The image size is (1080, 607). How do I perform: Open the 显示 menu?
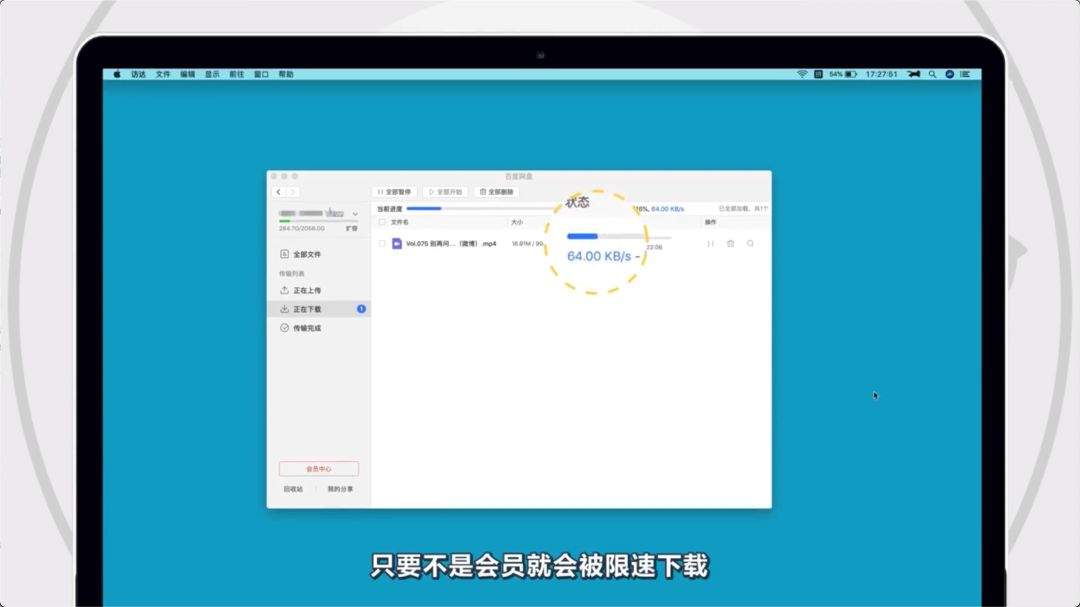[x=212, y=74]
